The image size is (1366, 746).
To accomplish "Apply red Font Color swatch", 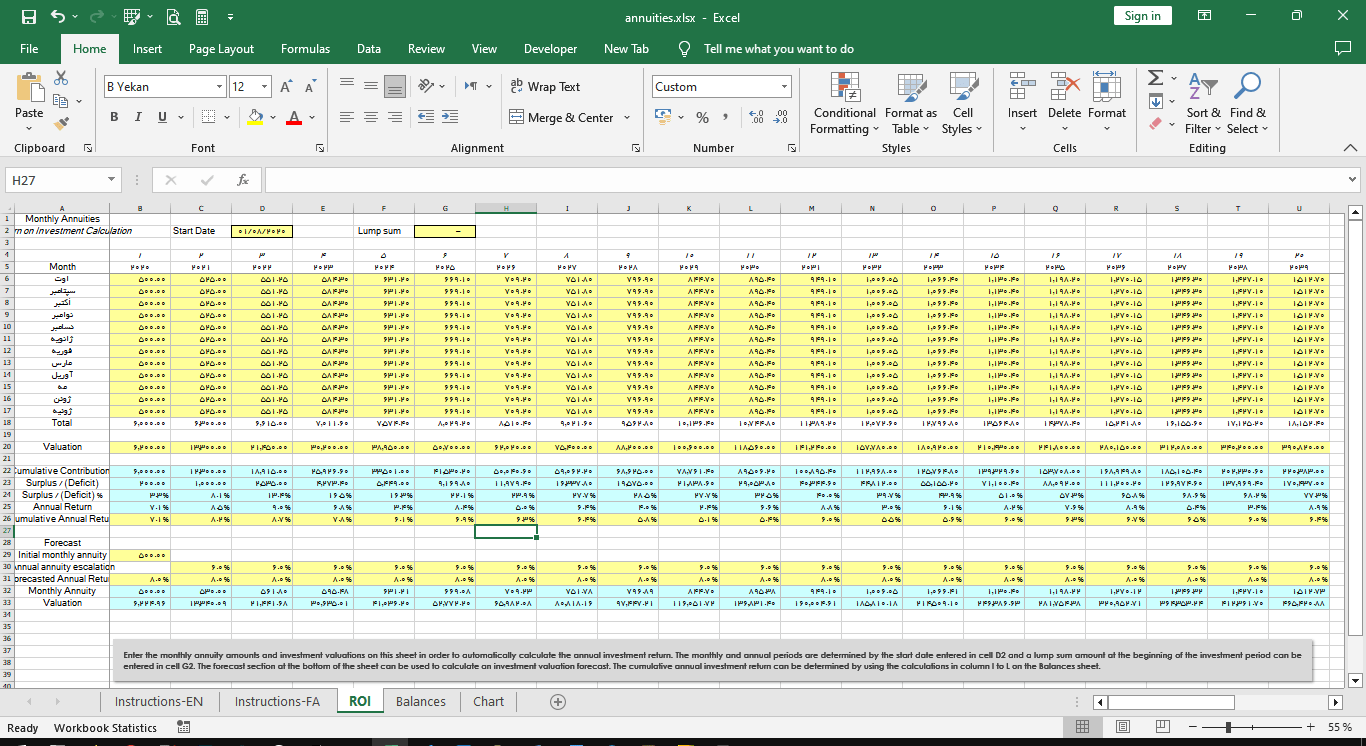I will (293, 117).
